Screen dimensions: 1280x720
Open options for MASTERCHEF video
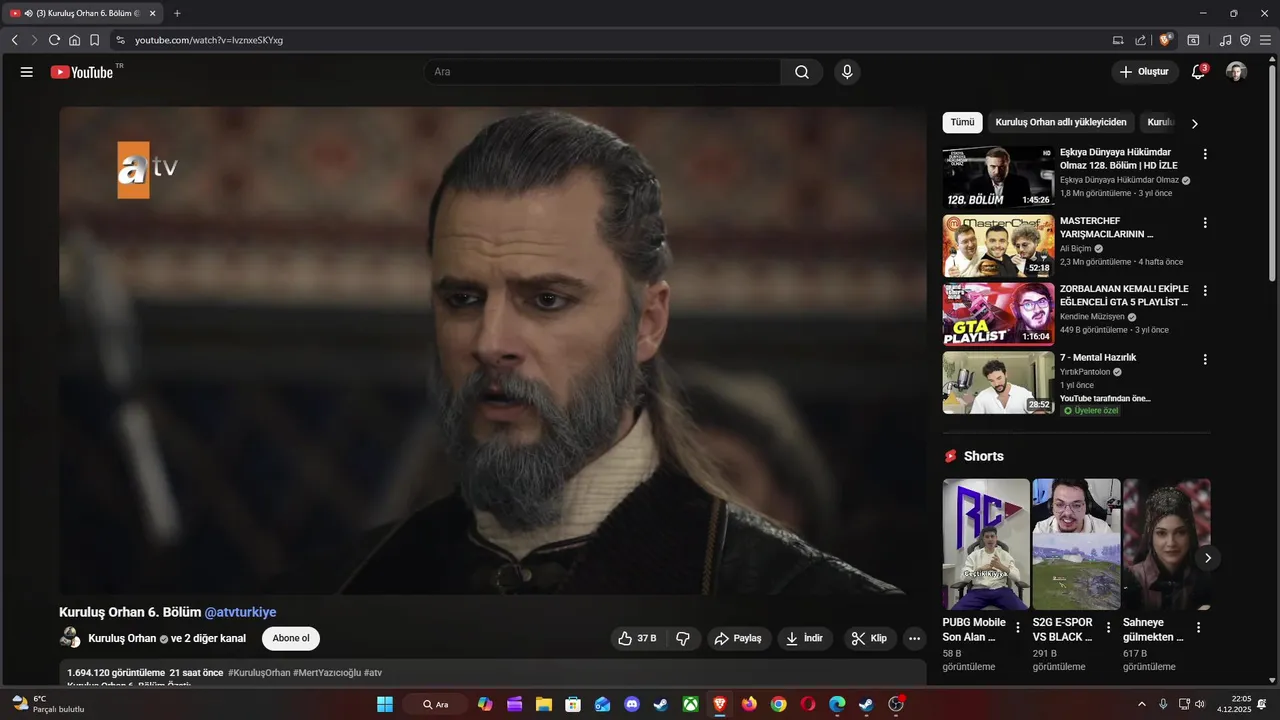coord(1205,222)
